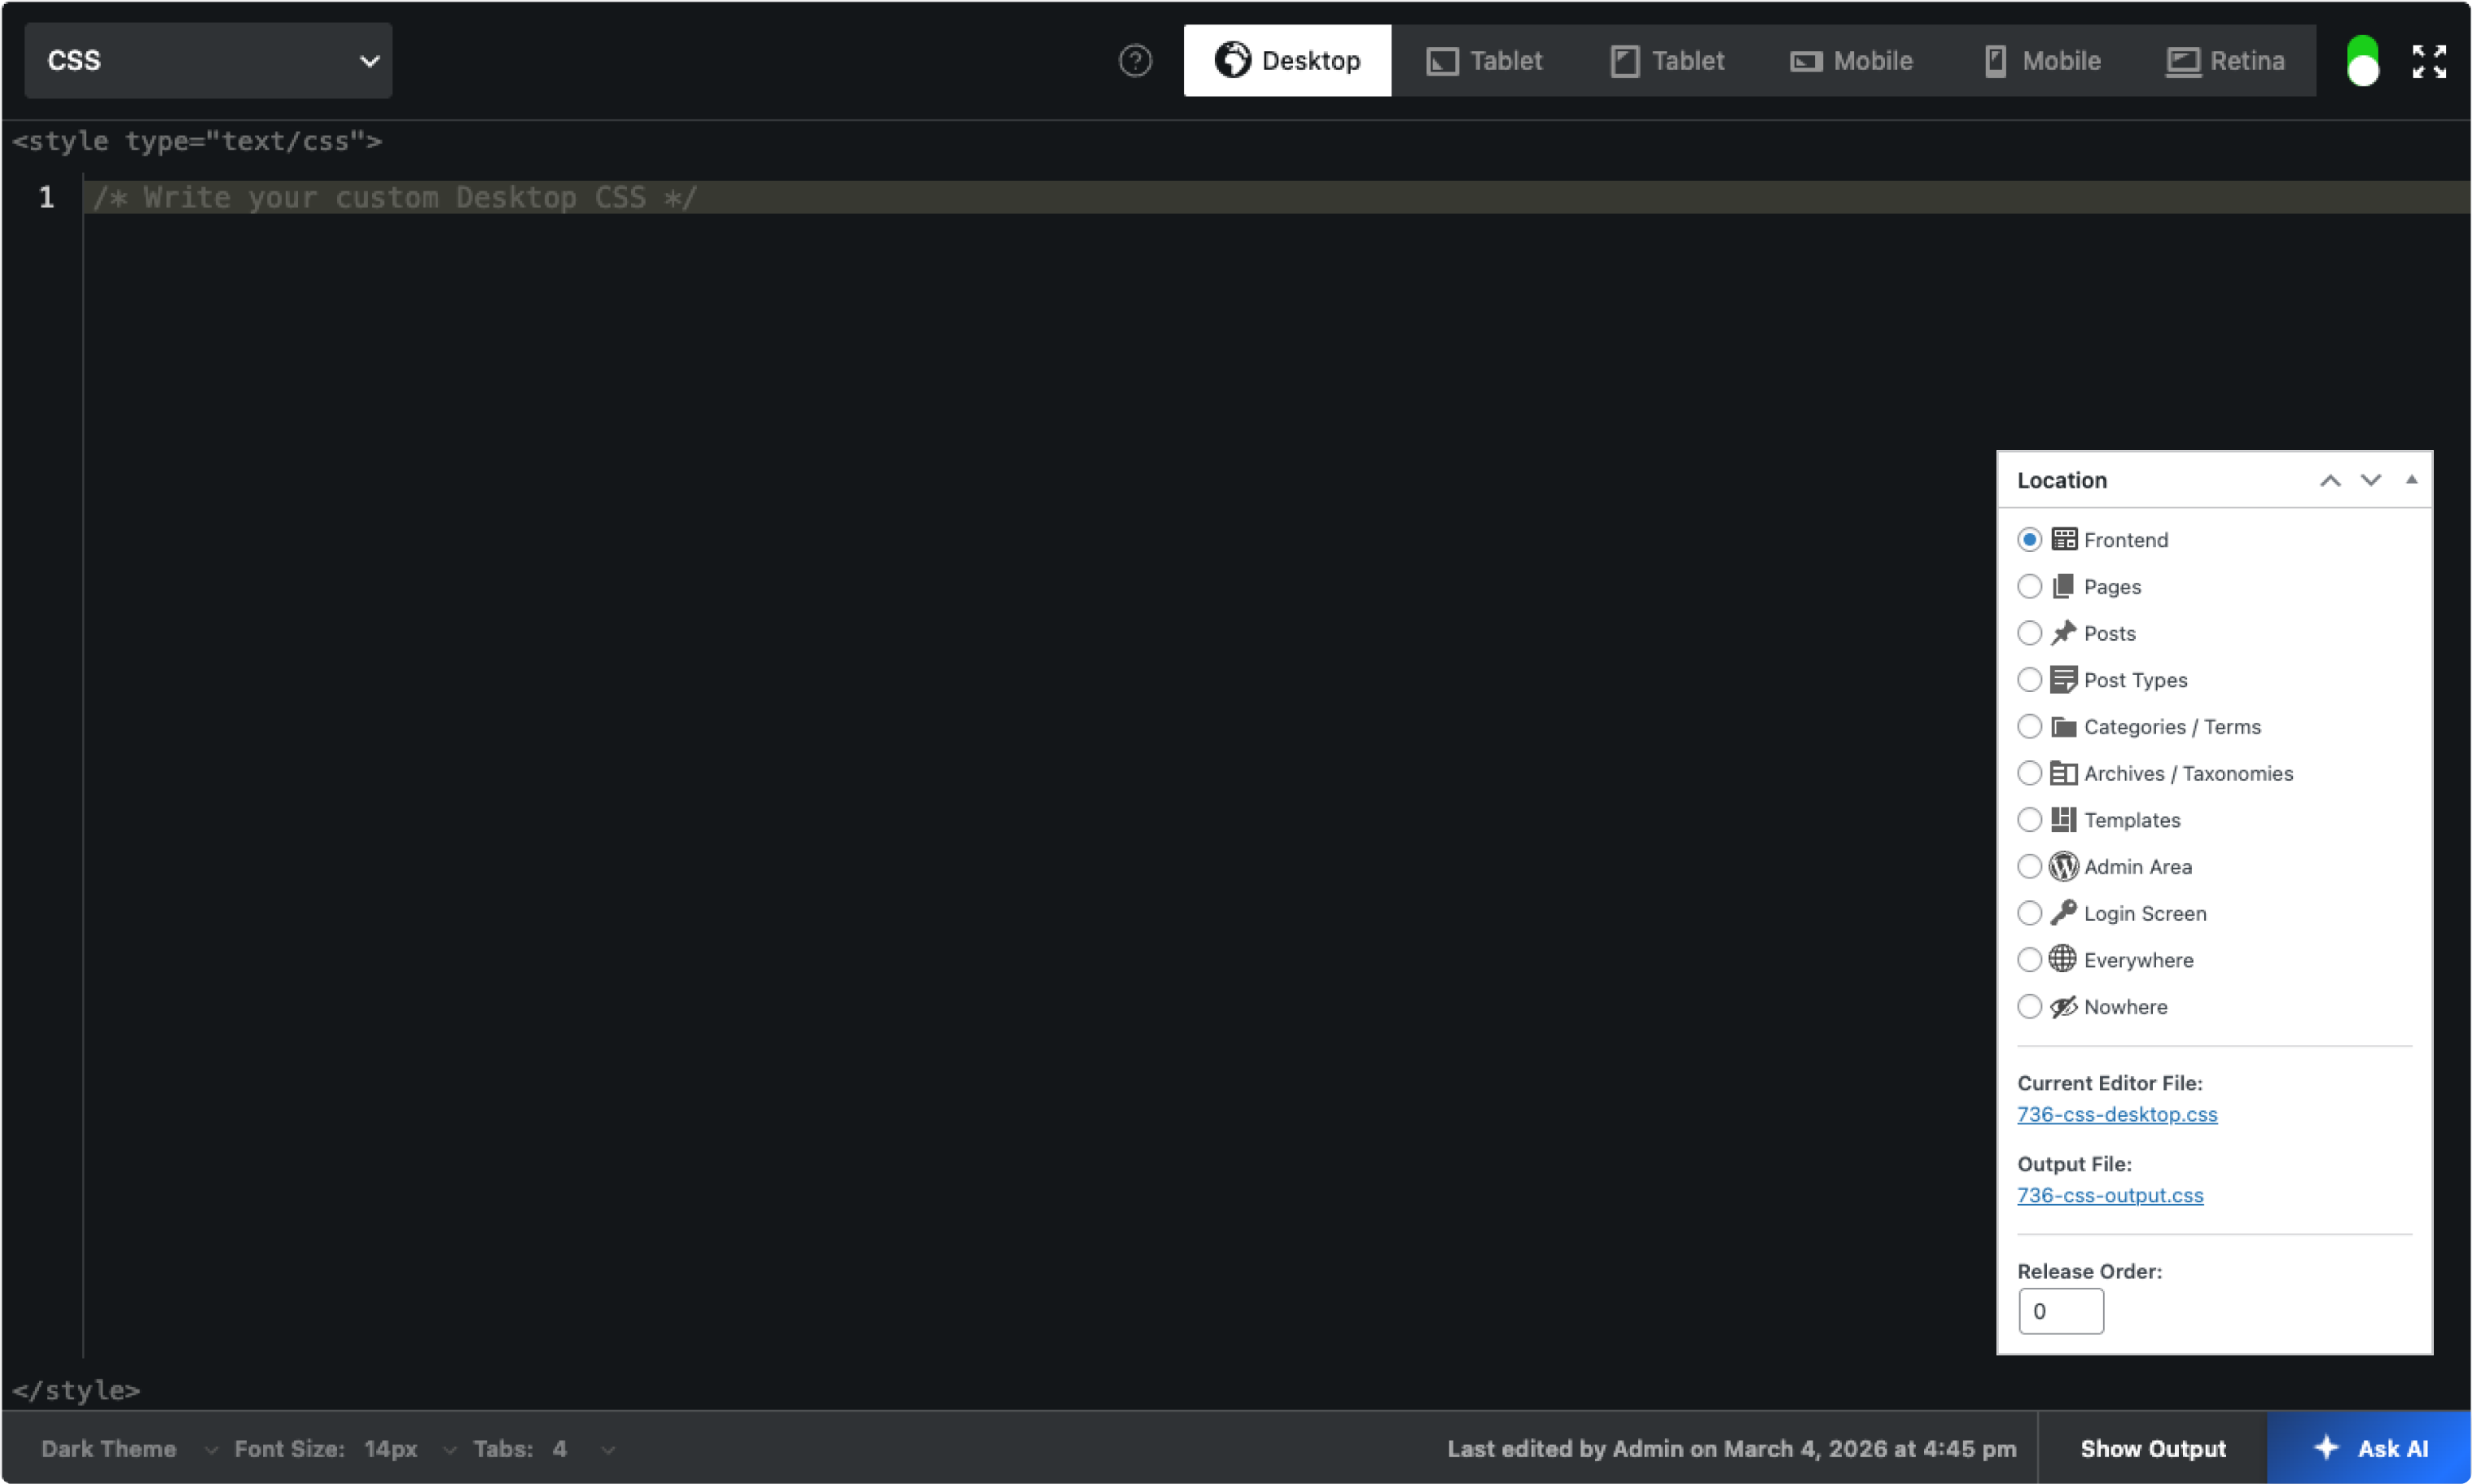The width and height of the screenshot is (2472, 1484).
Task: Toggle the green active status indicator
Action: (x=2363, y=61)
